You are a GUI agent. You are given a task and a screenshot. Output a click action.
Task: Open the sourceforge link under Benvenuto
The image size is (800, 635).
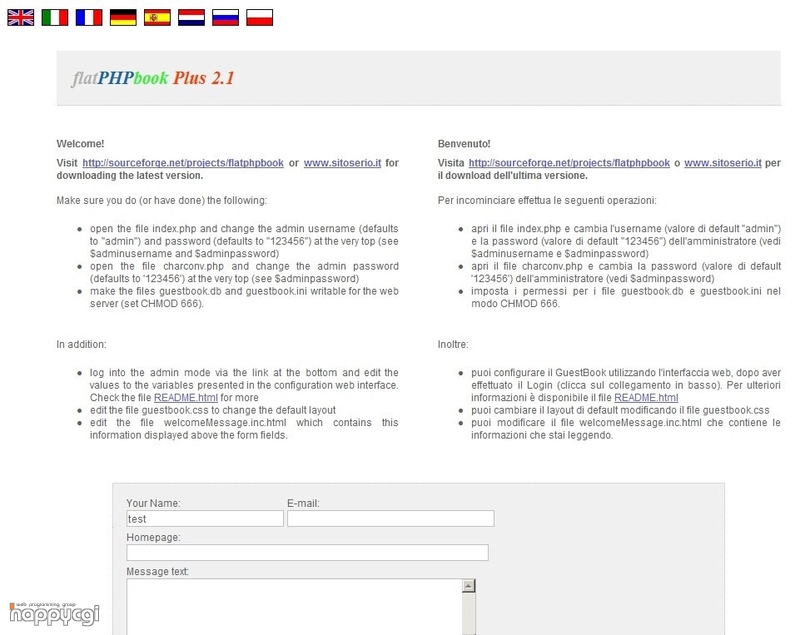(x=569, y=163)
